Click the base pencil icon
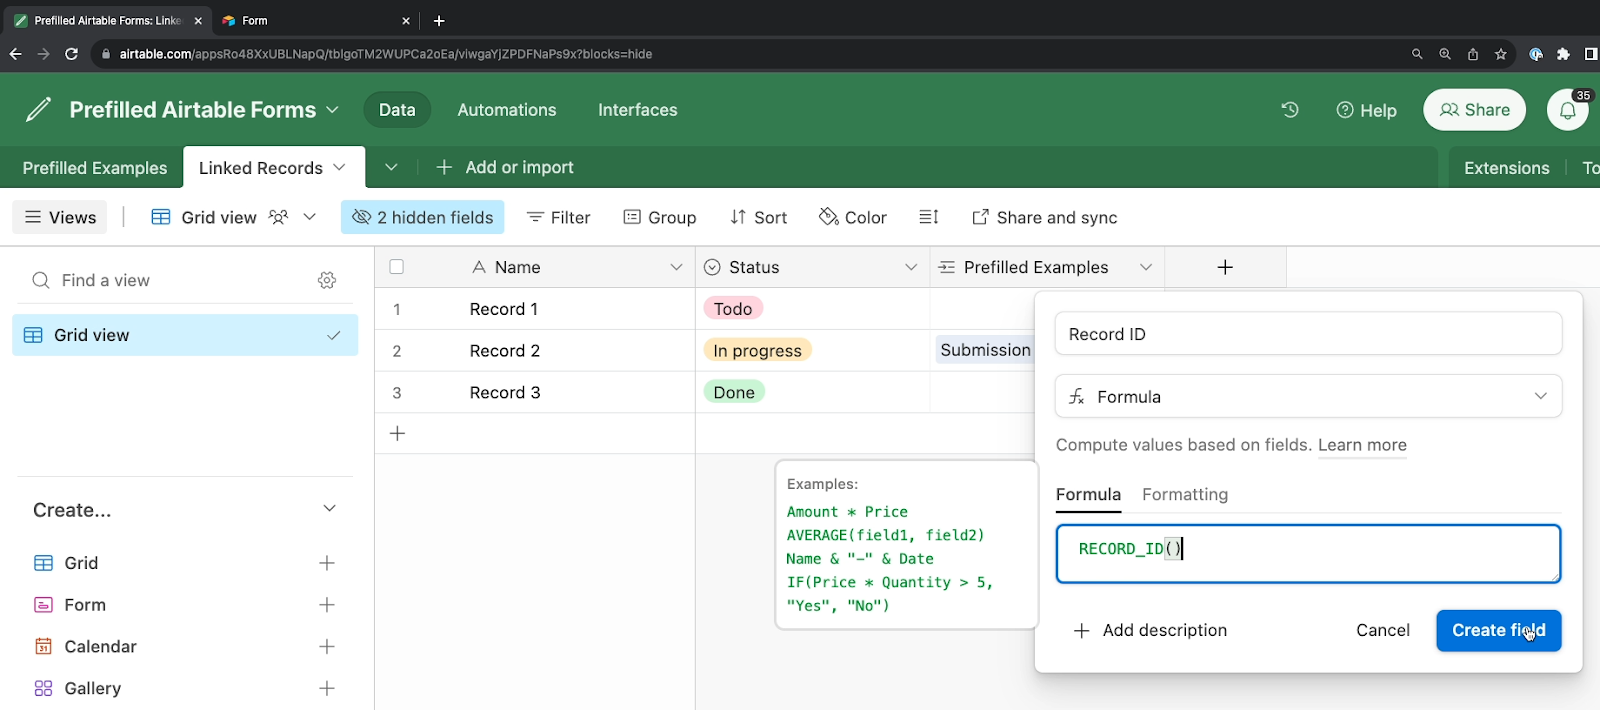The height and width of the screenshot is (710, 1600). (38, 109)
